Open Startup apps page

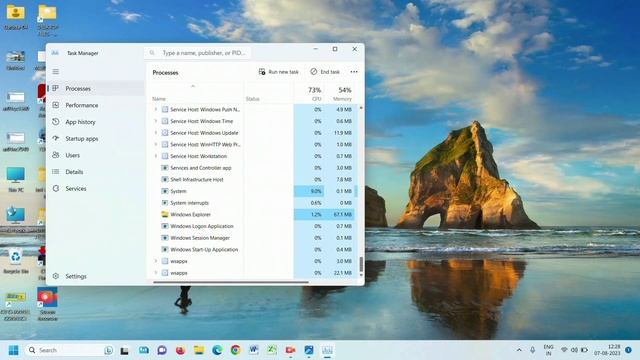pos(96,139)
